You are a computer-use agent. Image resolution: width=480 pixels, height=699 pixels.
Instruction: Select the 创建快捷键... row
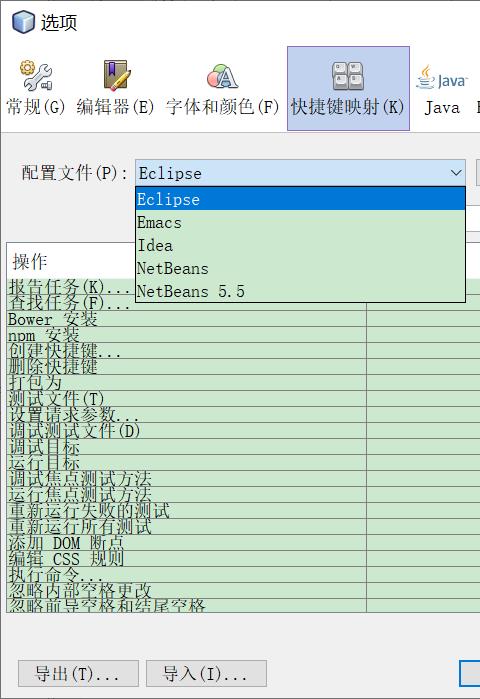[x=186, y=351]
